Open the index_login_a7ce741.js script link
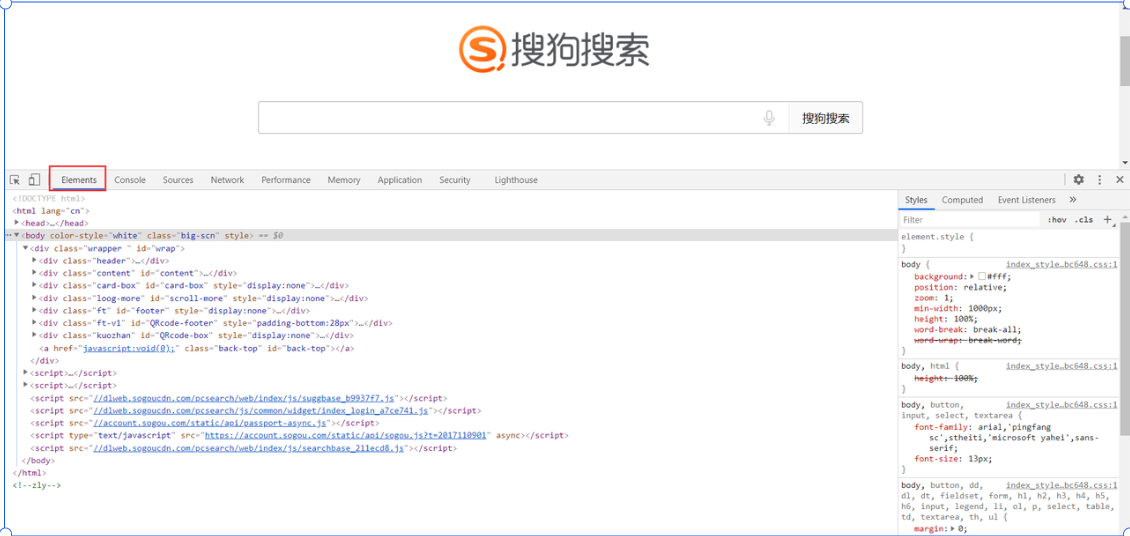The width and height of the screenshot is (1130, 536). (261, 411)
